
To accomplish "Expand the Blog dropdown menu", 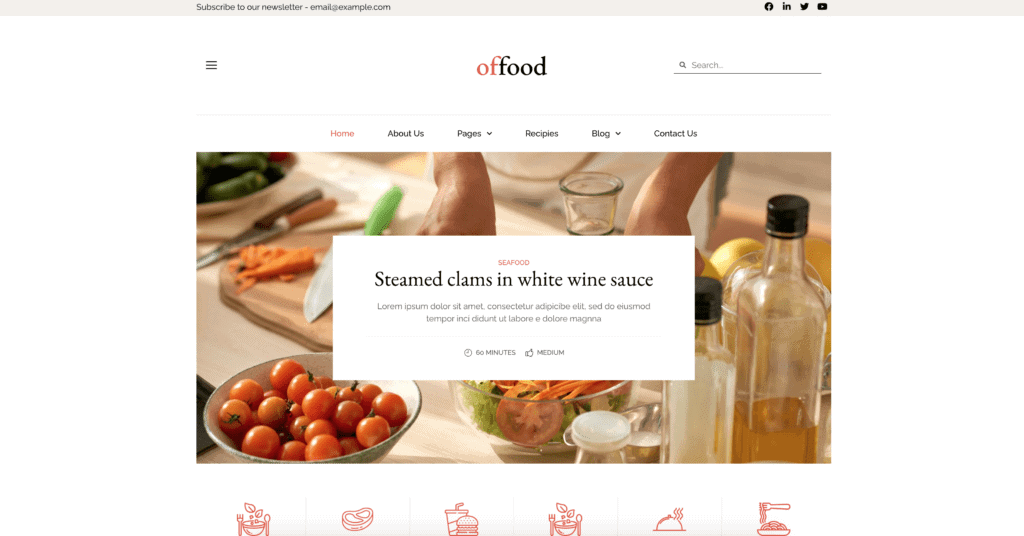I will pos(606,133).
